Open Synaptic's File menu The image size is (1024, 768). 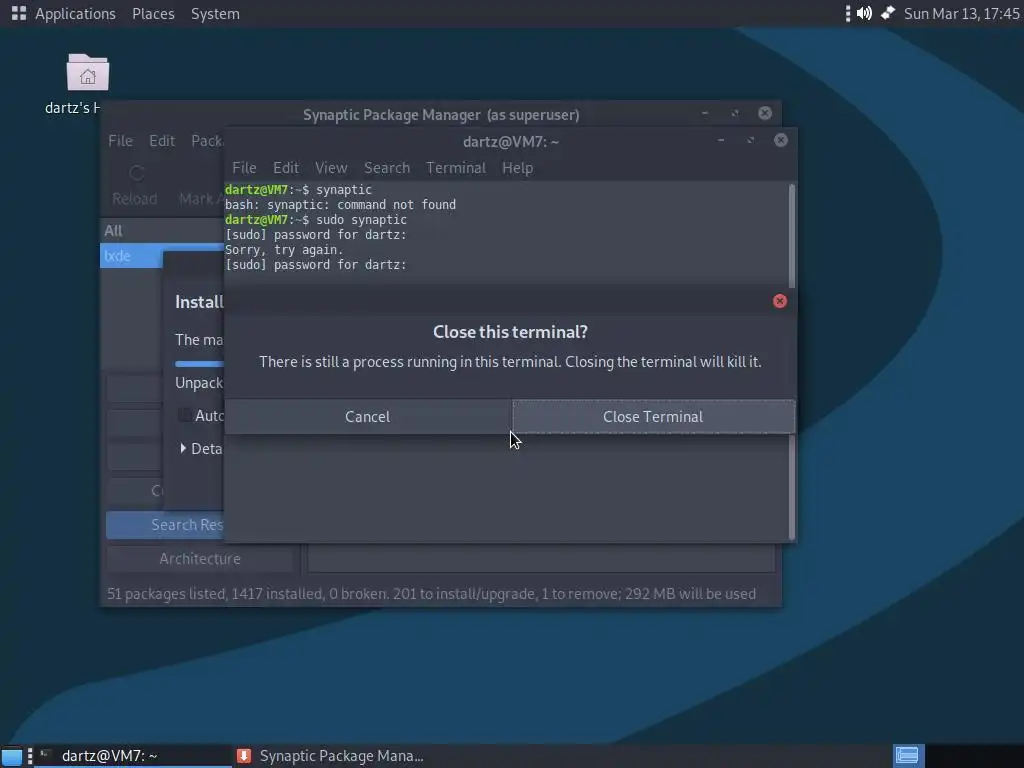[120, 140]
